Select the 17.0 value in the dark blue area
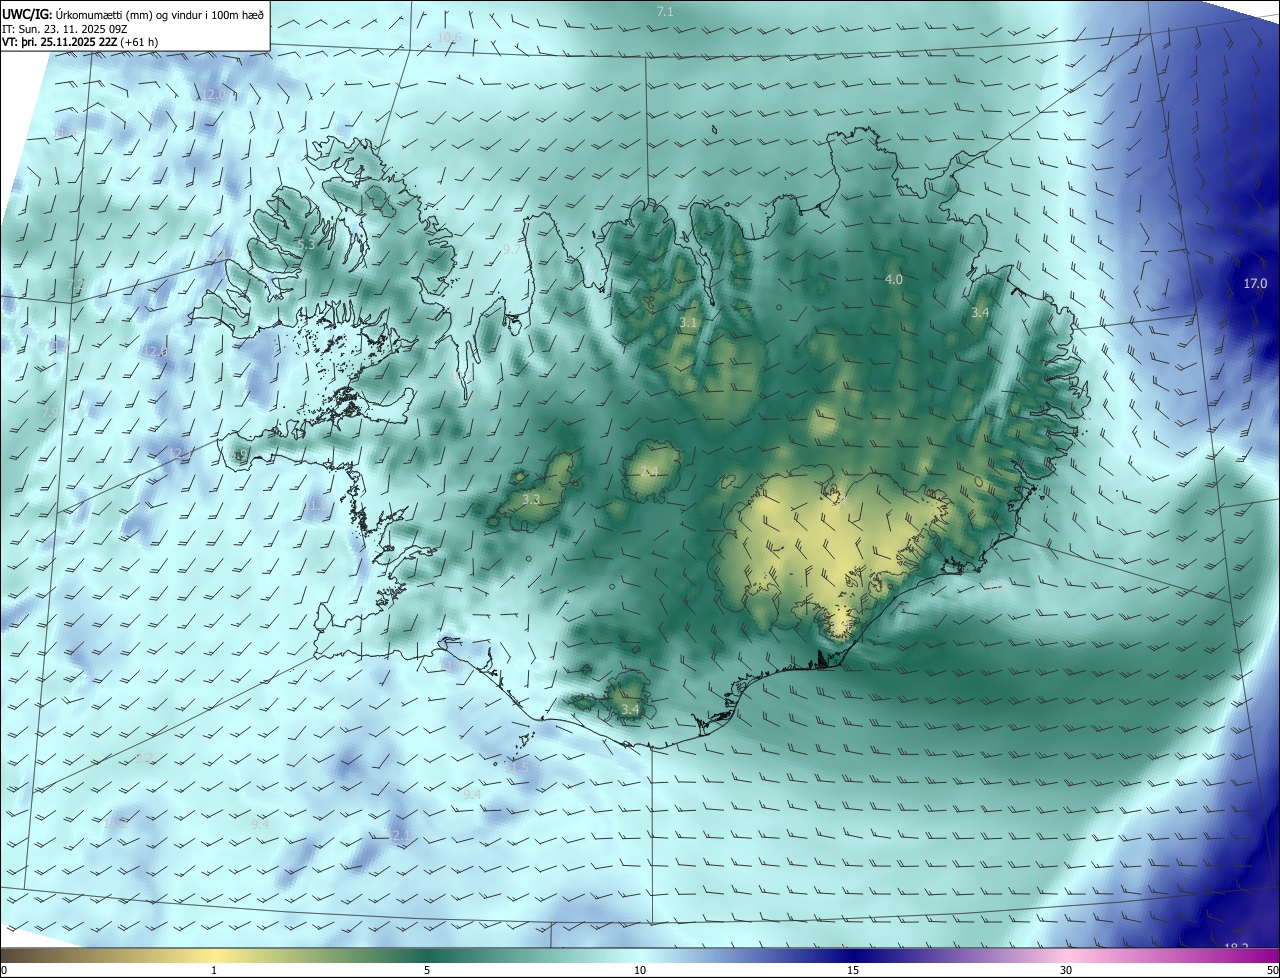The height and width of the screenshot is (978, 1280). (x=1255, y=284)
